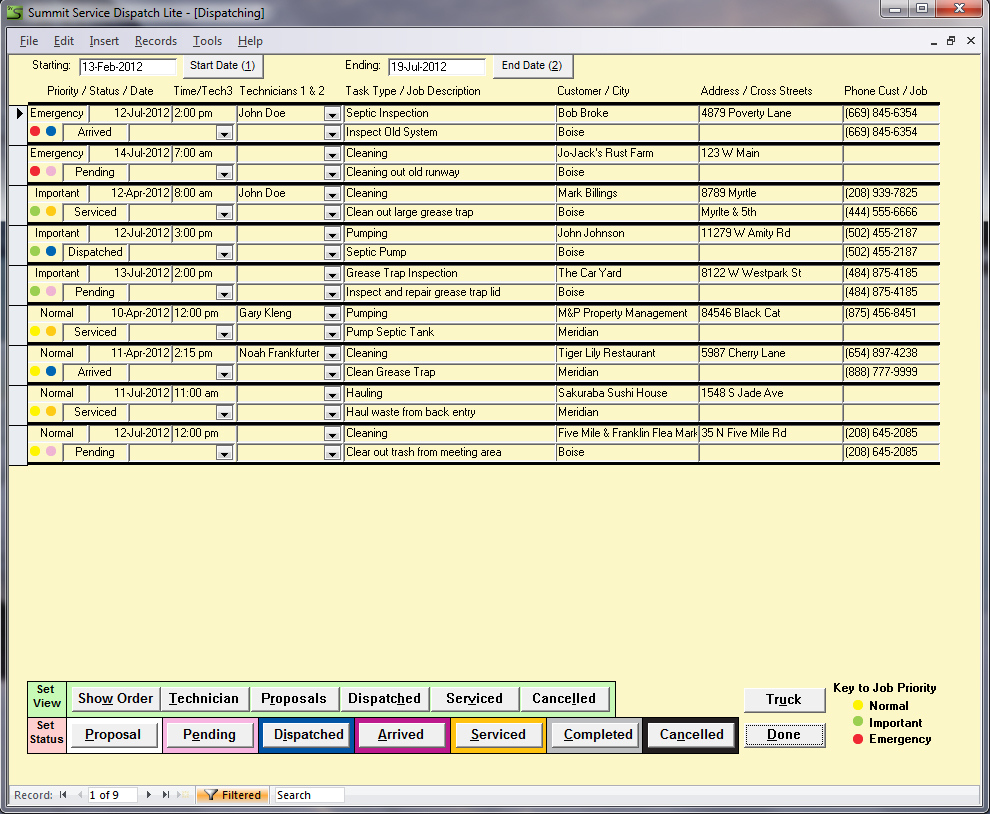Screen dimensions: 990x814
Task: Click the Truck button
Action: [783, 699]
